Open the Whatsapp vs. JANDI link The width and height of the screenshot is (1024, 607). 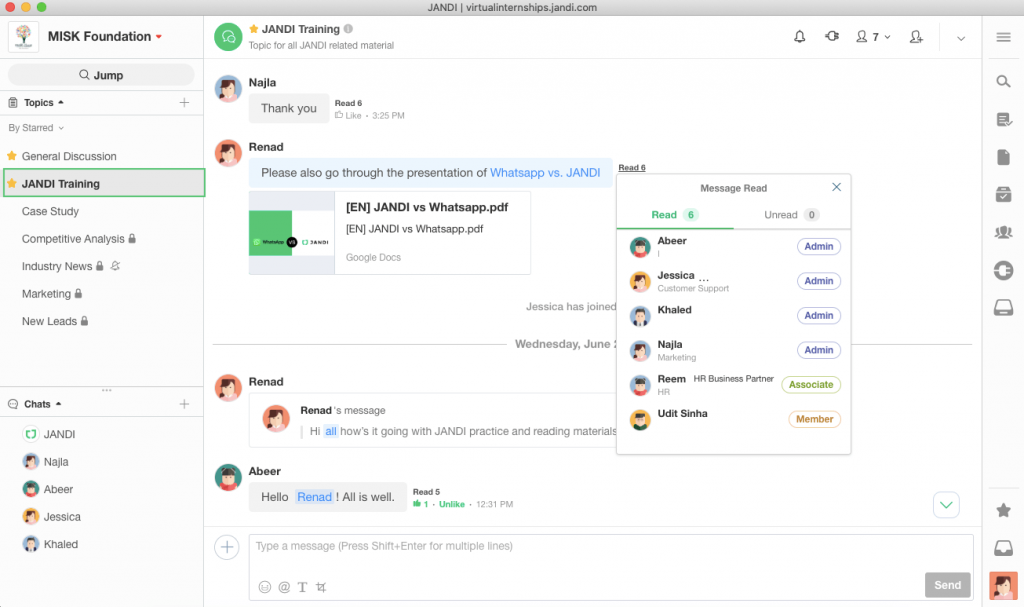click(x=544, y=173)
